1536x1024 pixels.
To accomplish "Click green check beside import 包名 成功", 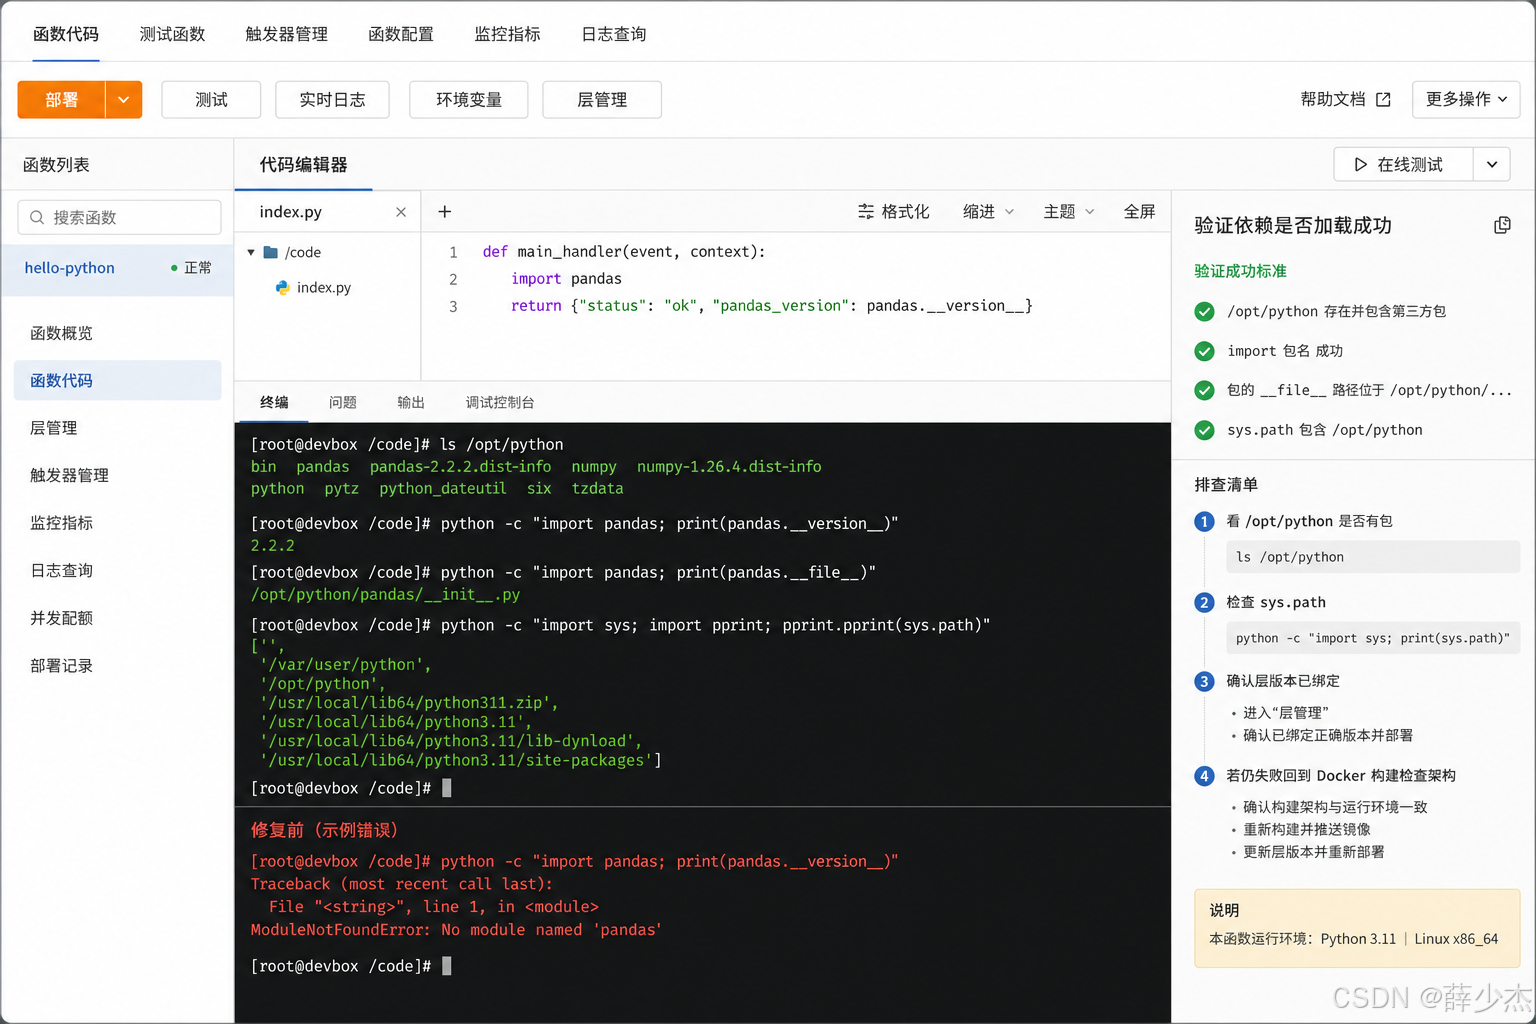I will pos(1205,351).
